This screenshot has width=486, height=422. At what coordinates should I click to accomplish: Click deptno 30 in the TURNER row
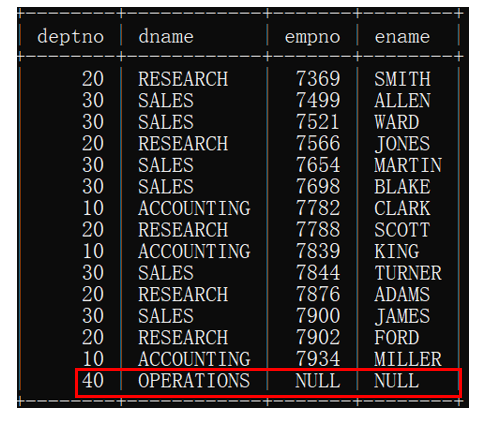coord(93,273)
